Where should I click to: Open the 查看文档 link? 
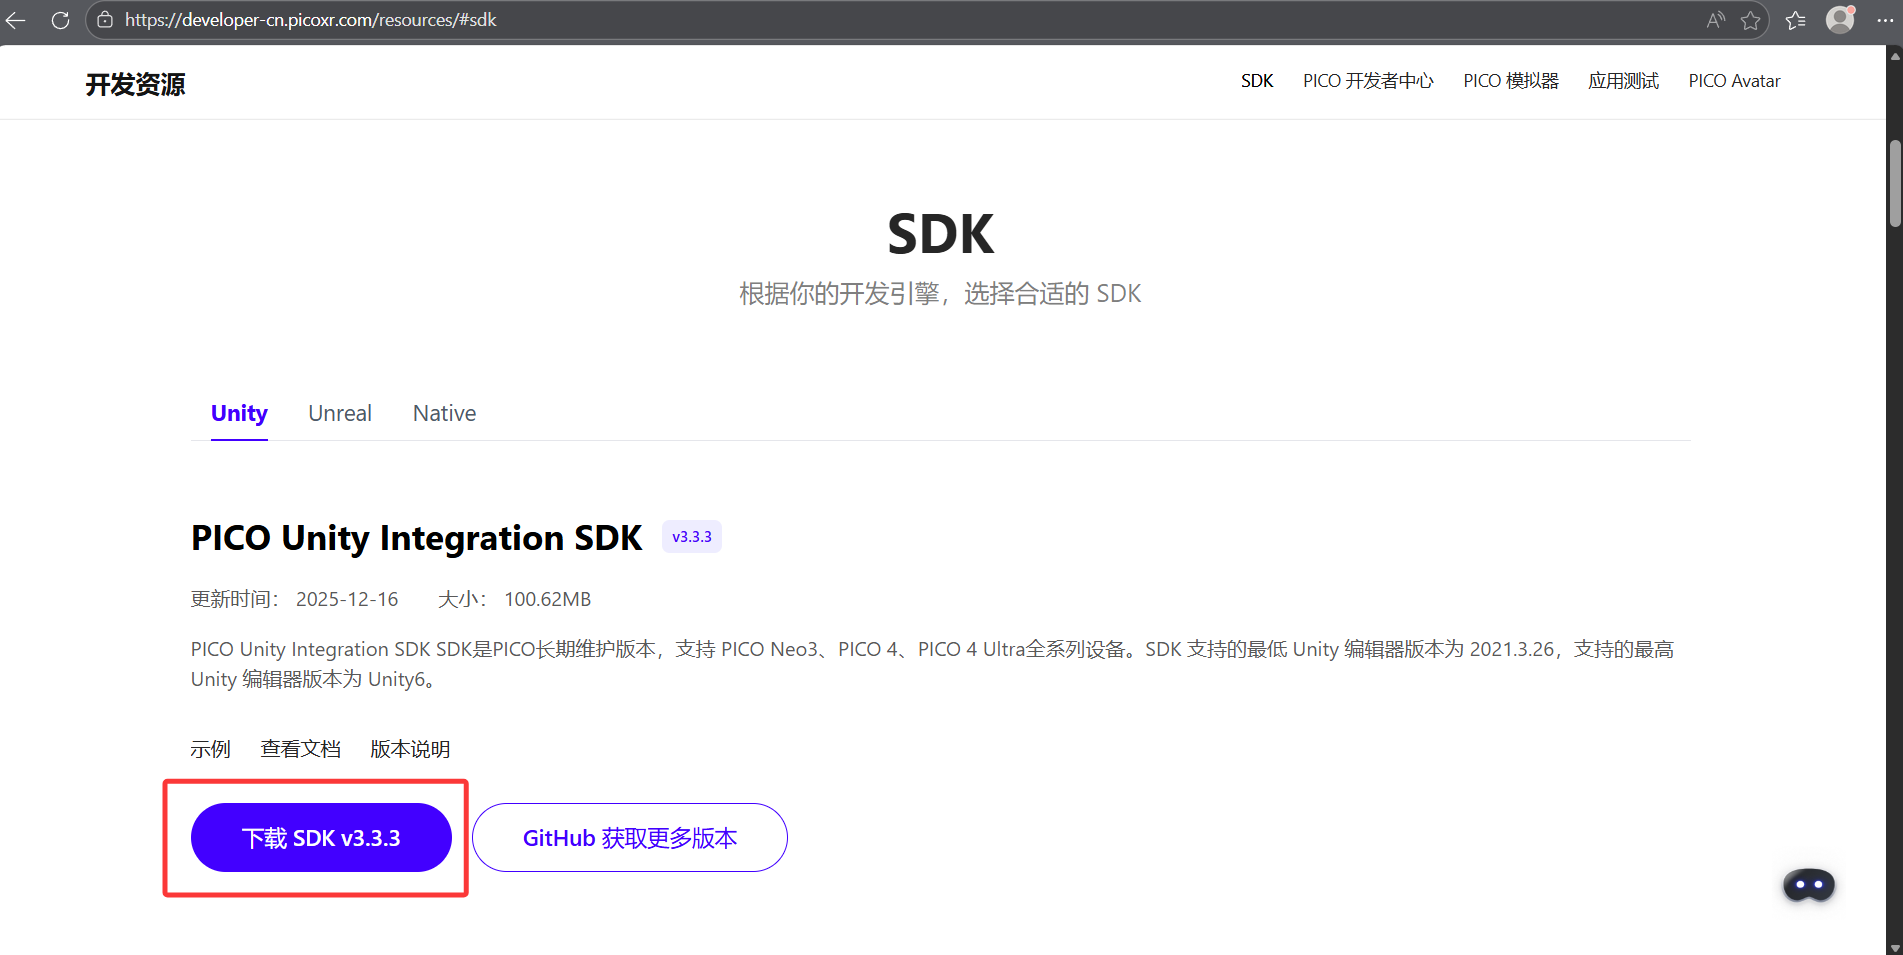300,749
